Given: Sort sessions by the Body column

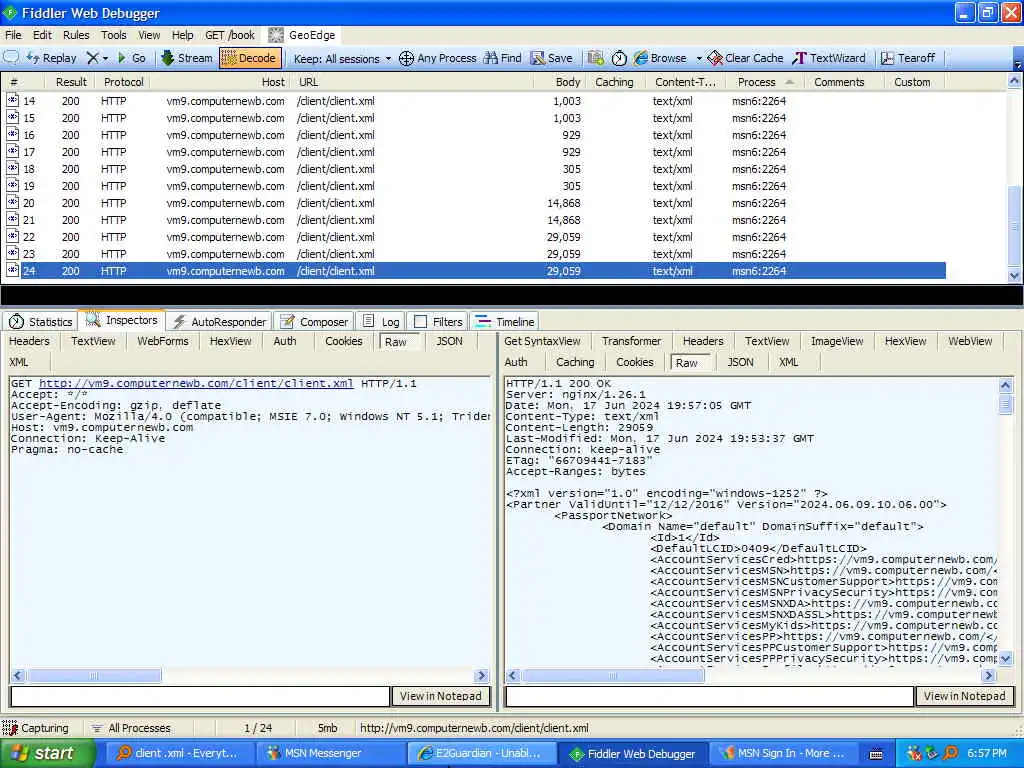Looking at the screenshot, I should pyautogui.click(x=568, y=82).
